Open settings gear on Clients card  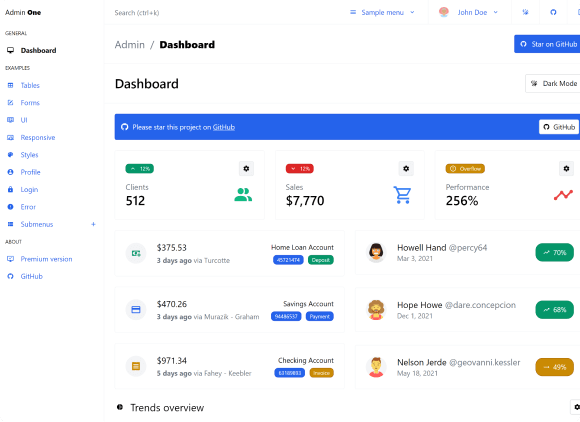246,169
